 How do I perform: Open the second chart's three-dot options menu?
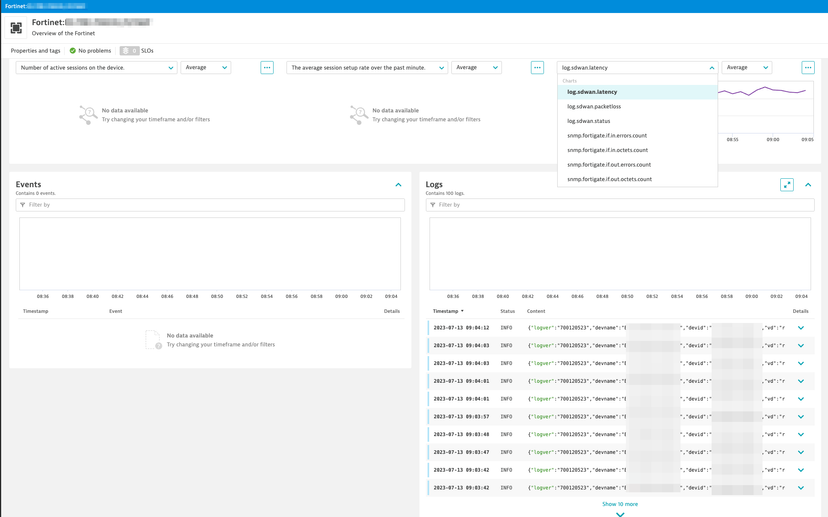(x=537, y=68)
